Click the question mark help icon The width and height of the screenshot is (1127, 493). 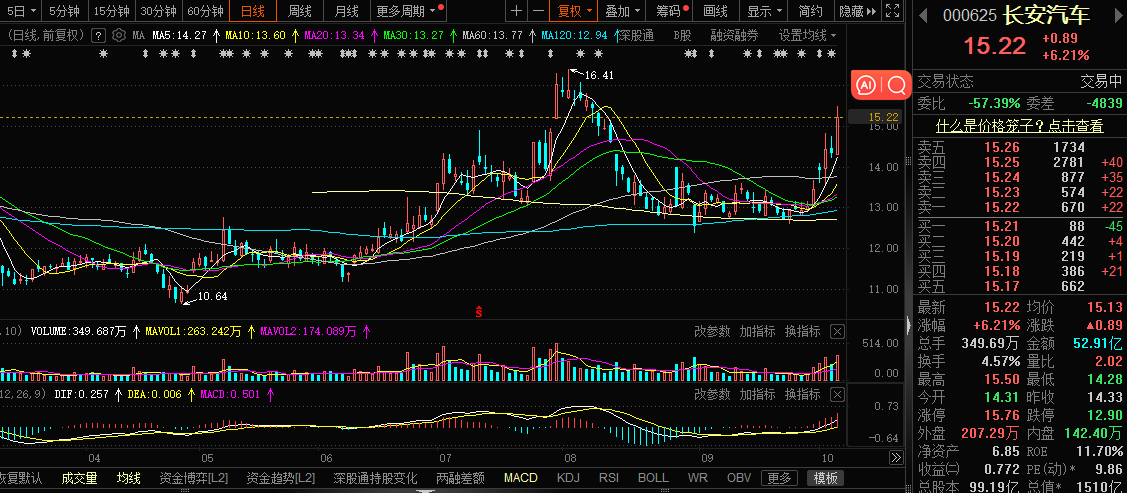point(99,35)
